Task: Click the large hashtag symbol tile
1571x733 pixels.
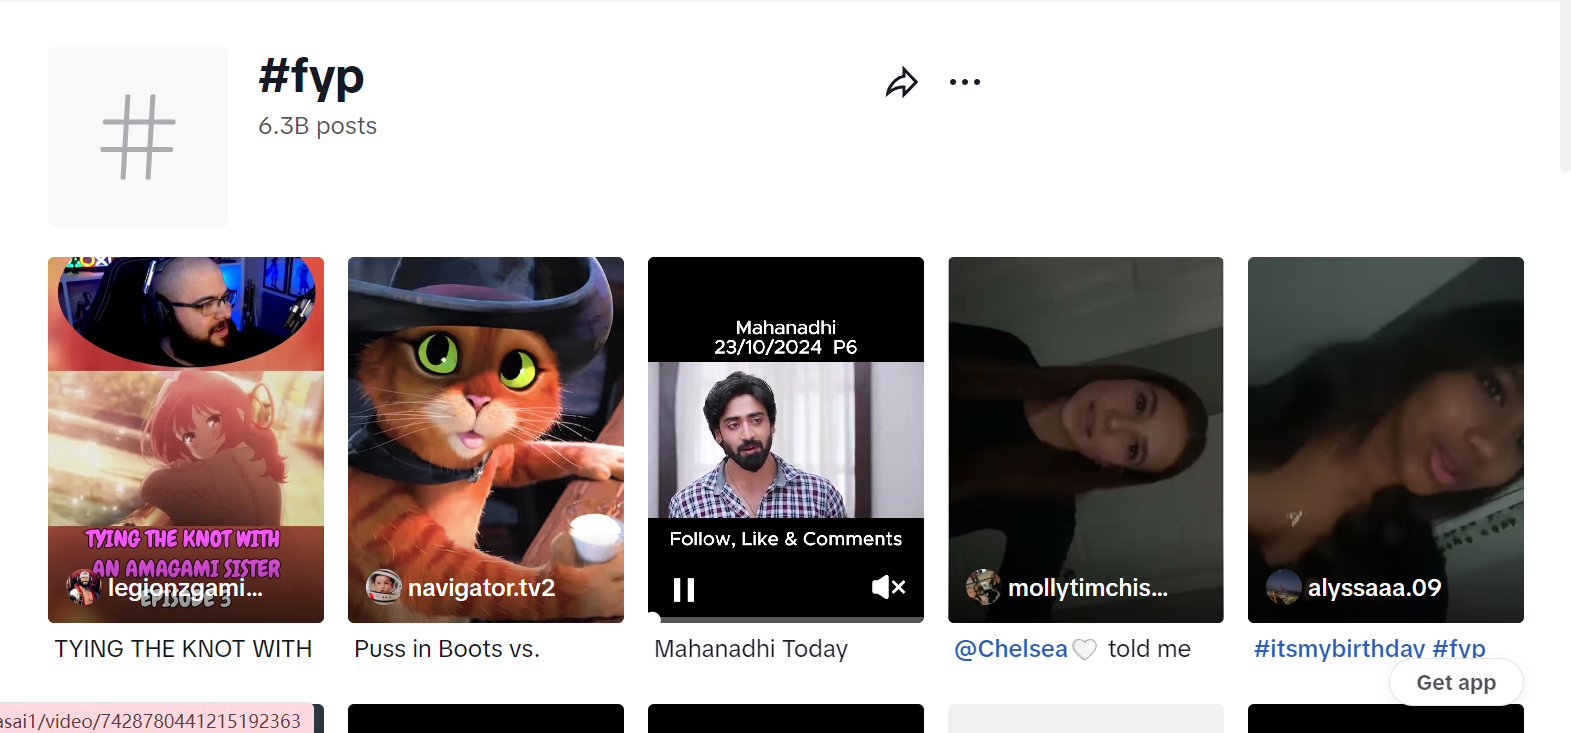Action: coord(138,137)
